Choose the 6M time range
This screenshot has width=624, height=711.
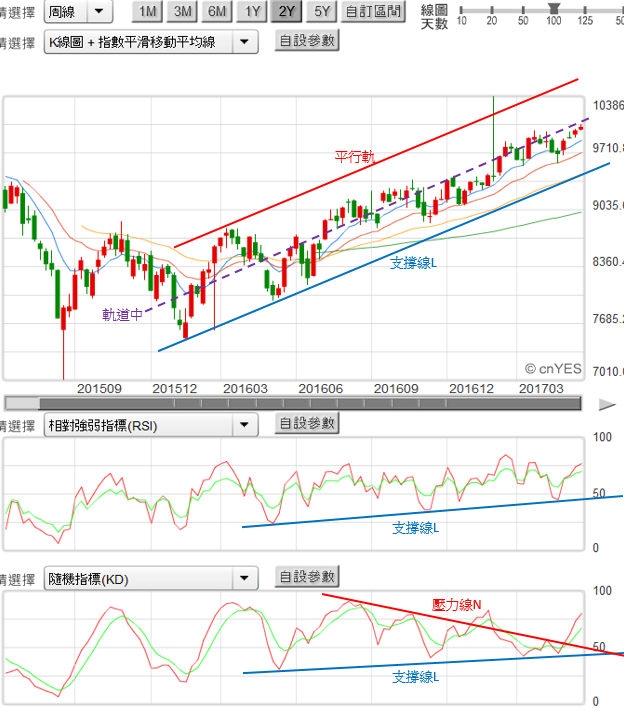[x=217, y=12]
